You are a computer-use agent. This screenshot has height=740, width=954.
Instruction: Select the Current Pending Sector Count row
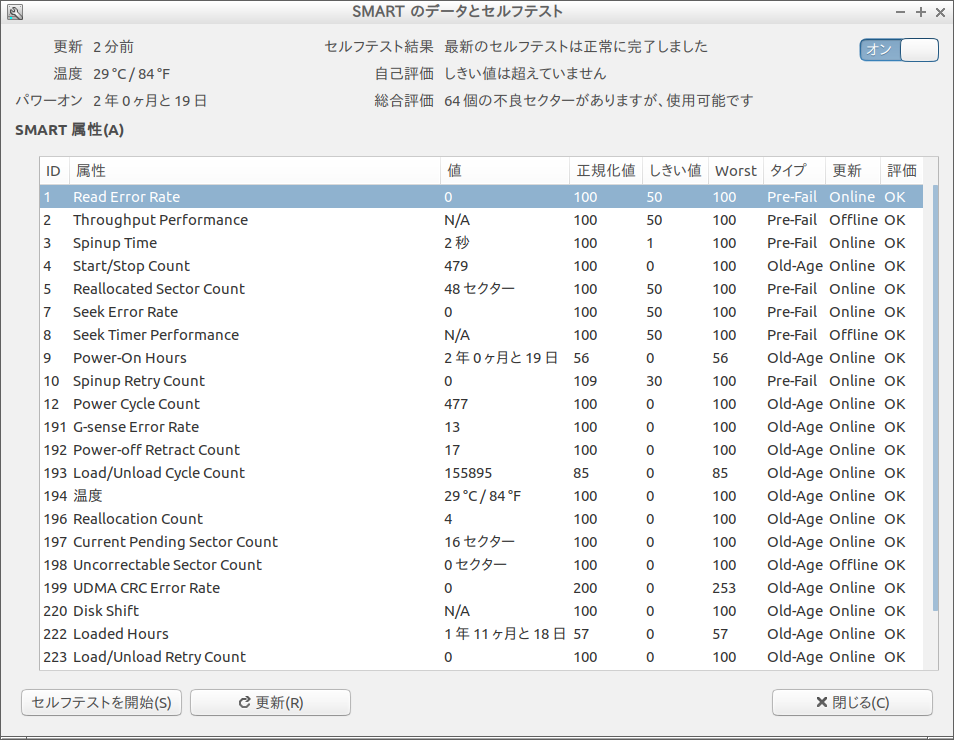pyautogui.click(x=481, y=542)
